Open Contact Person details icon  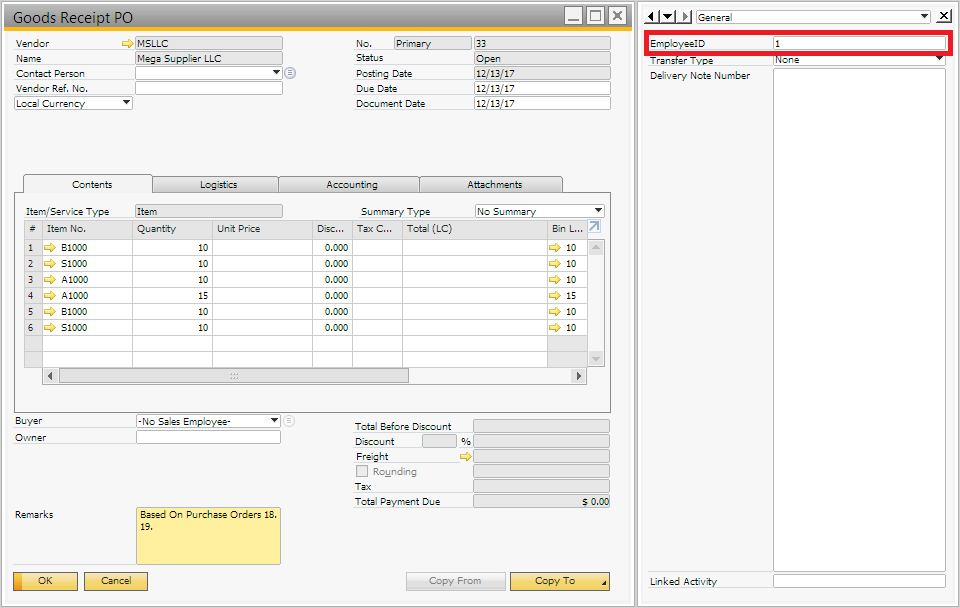[x=290, y=73]
